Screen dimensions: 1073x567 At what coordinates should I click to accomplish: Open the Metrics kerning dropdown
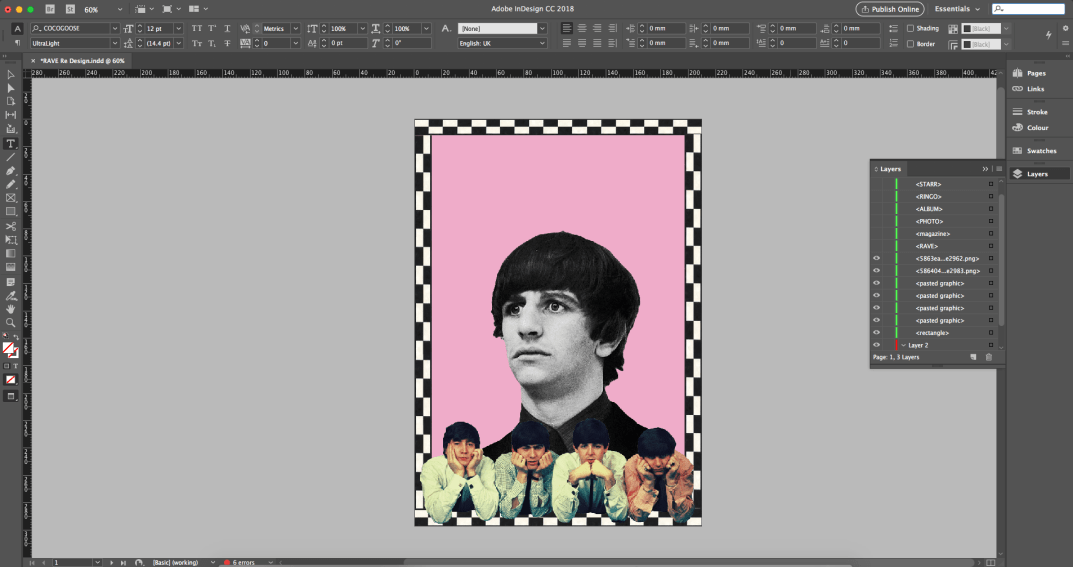coord(296,28)
